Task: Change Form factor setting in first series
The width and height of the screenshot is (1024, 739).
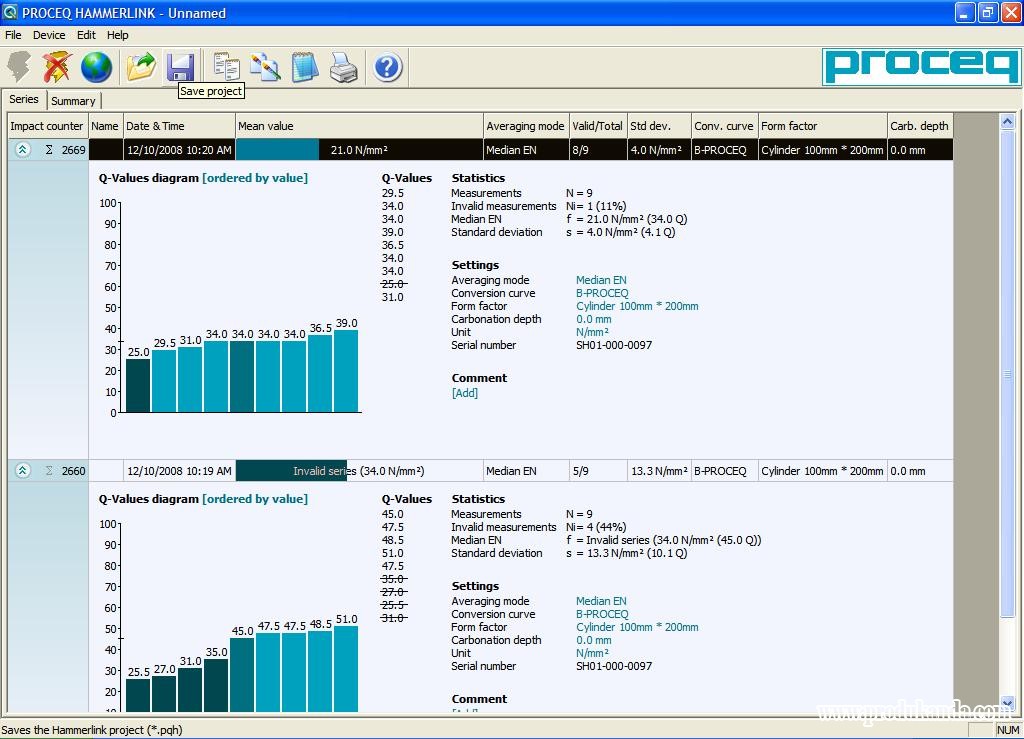Action: pos(636,306)
